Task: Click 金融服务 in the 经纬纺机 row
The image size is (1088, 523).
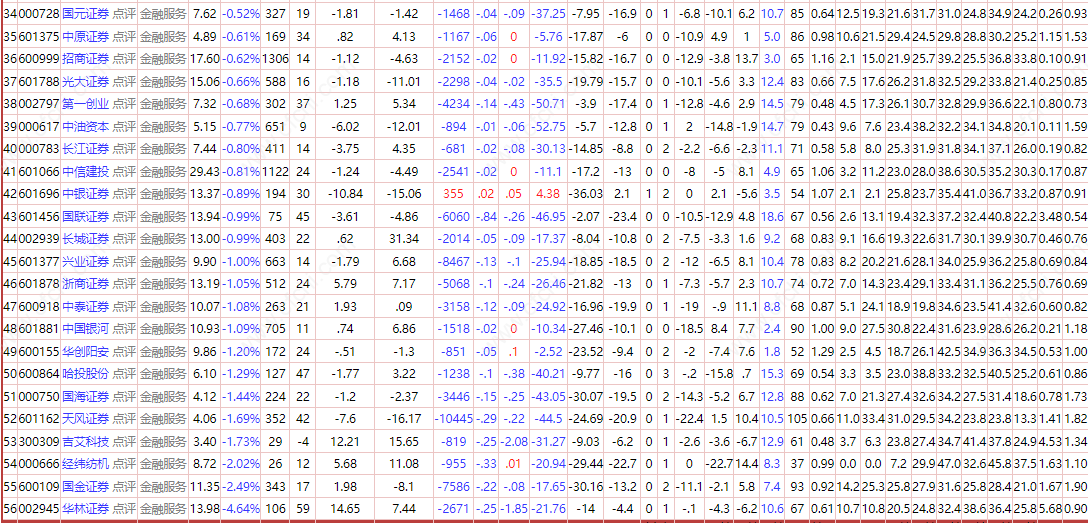Action: [x=163, y=464]
